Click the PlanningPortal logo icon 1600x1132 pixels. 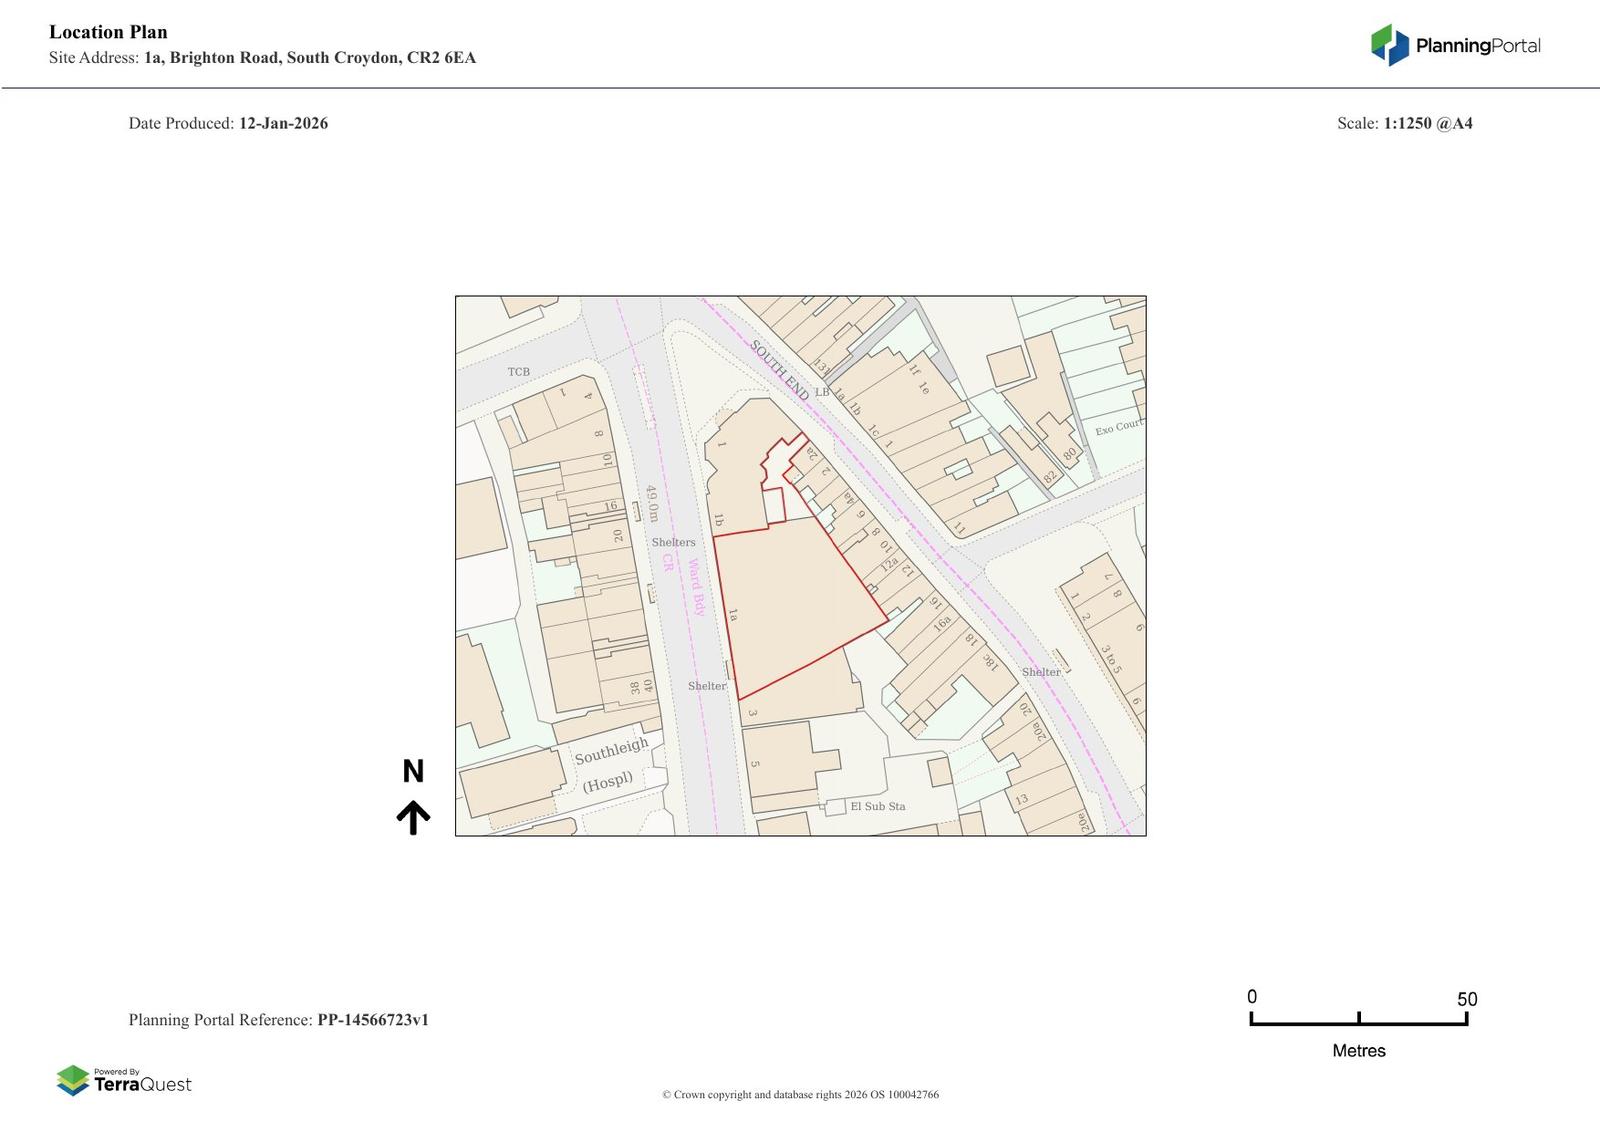click(1389, 45)
